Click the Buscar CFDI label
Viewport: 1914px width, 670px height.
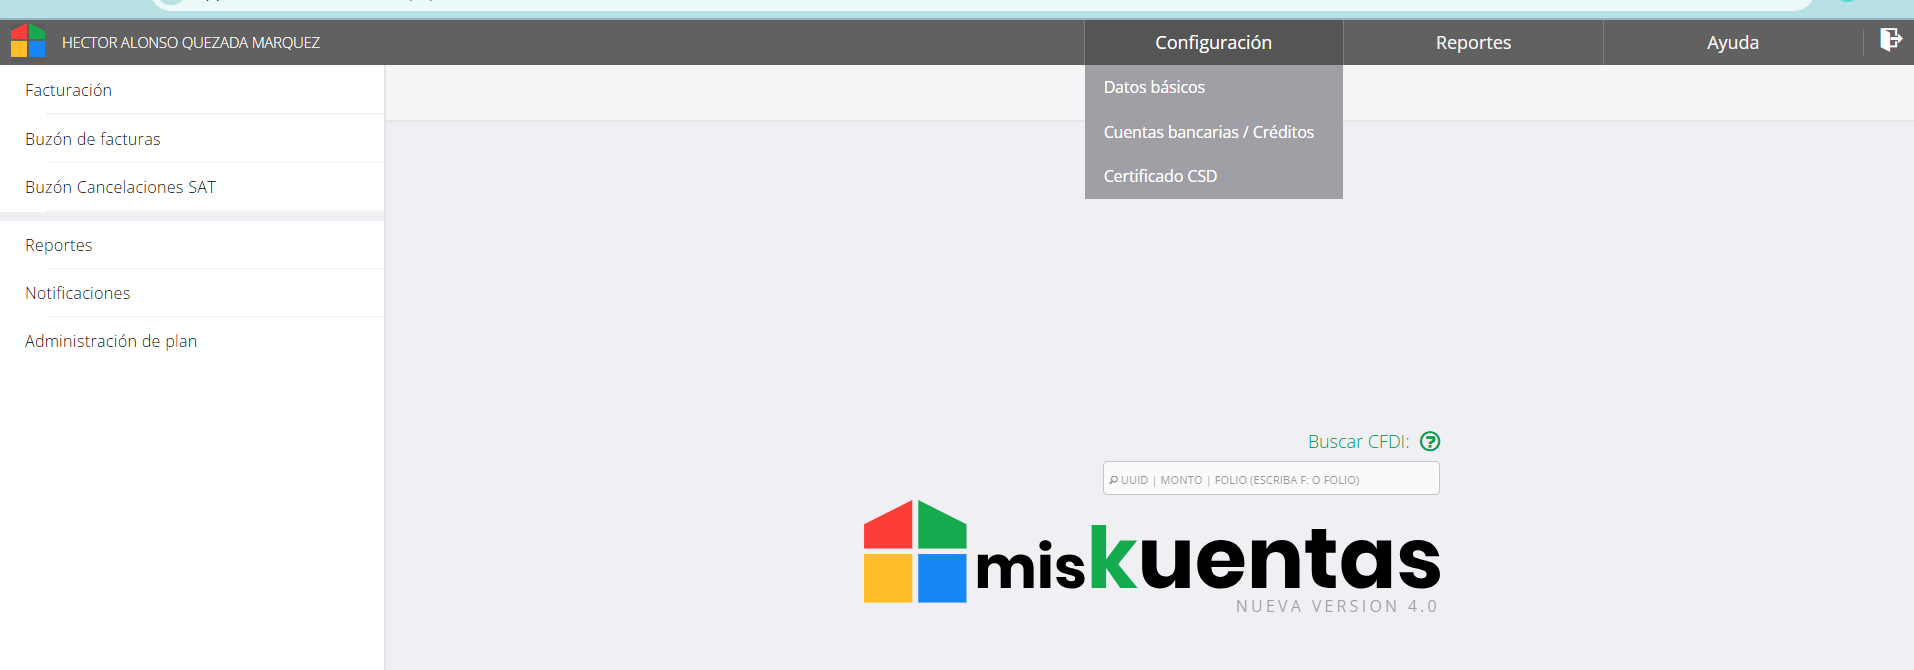click(x=1357, y=441)
